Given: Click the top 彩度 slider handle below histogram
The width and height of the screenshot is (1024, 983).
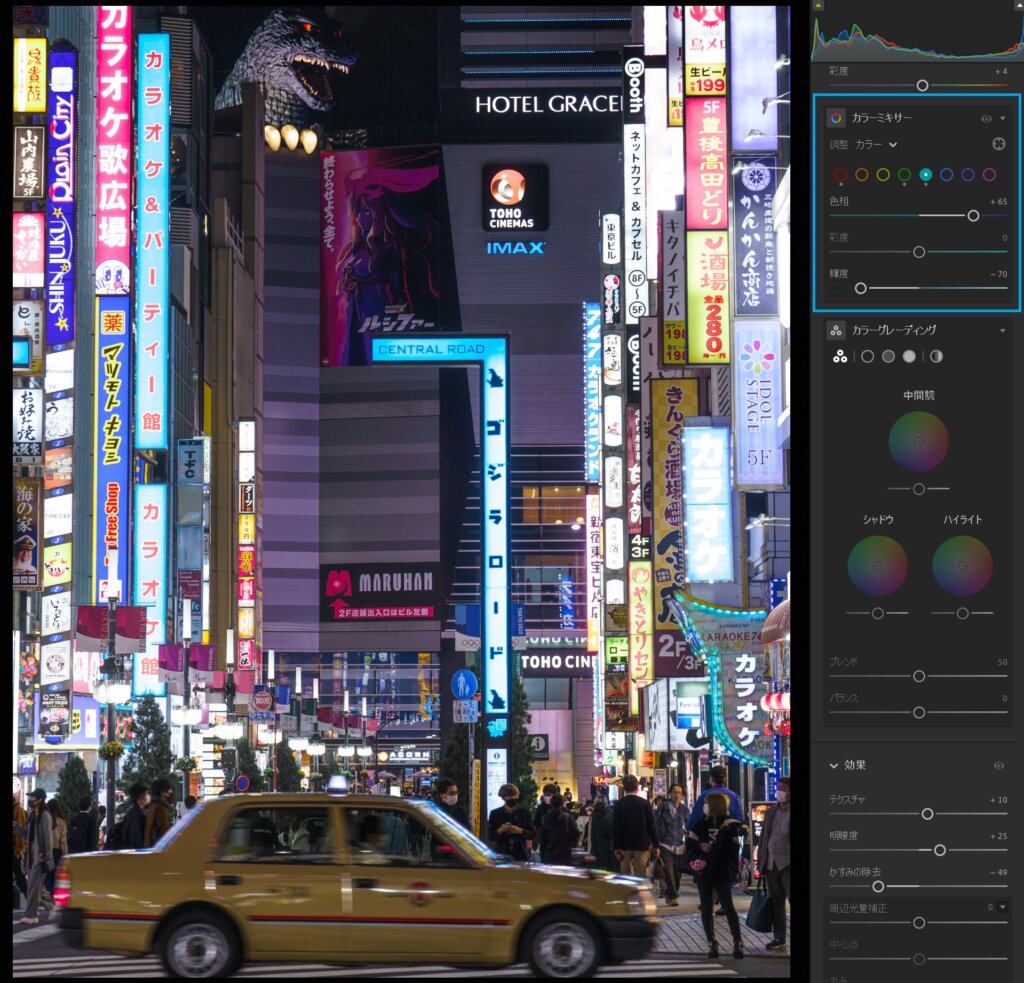Looking at the screenshot, I should [922, 86].
